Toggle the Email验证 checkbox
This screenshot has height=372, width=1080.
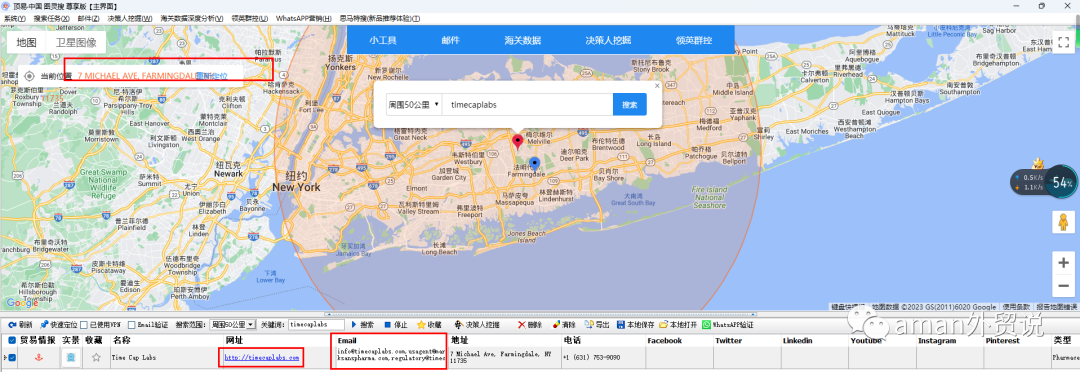click(x=132, y=324)
